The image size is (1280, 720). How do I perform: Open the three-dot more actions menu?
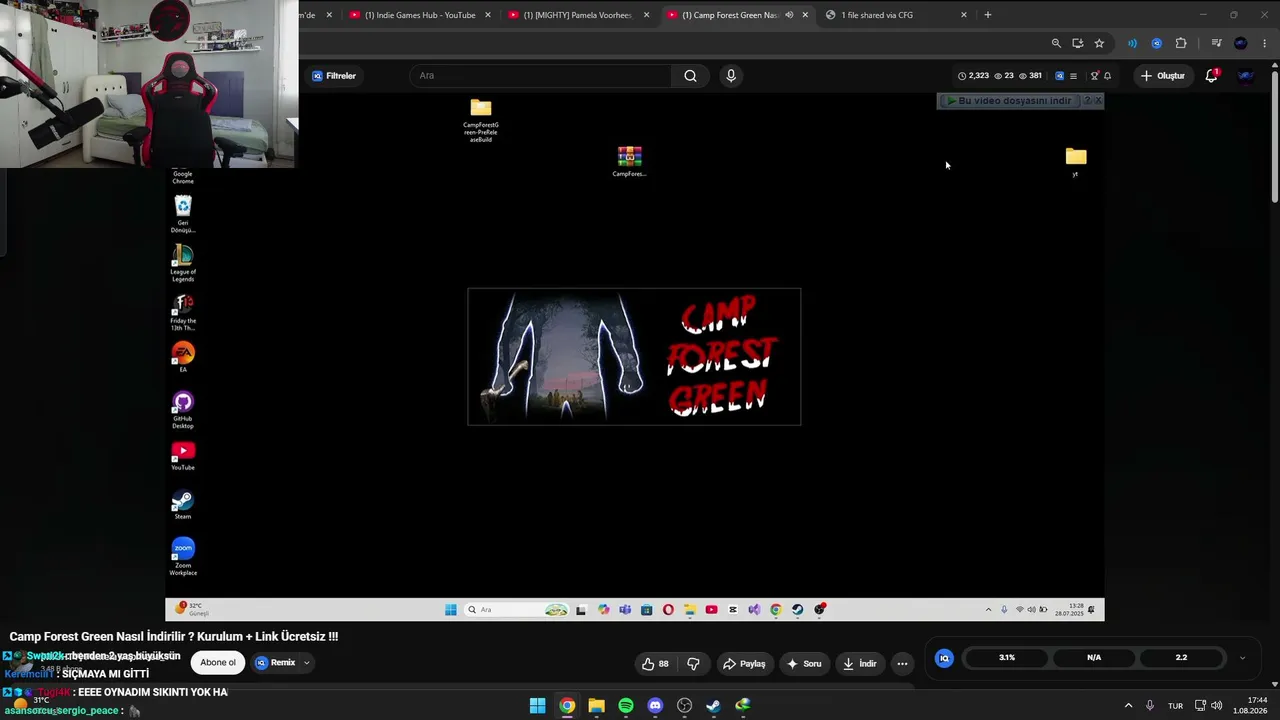[902, 664]
